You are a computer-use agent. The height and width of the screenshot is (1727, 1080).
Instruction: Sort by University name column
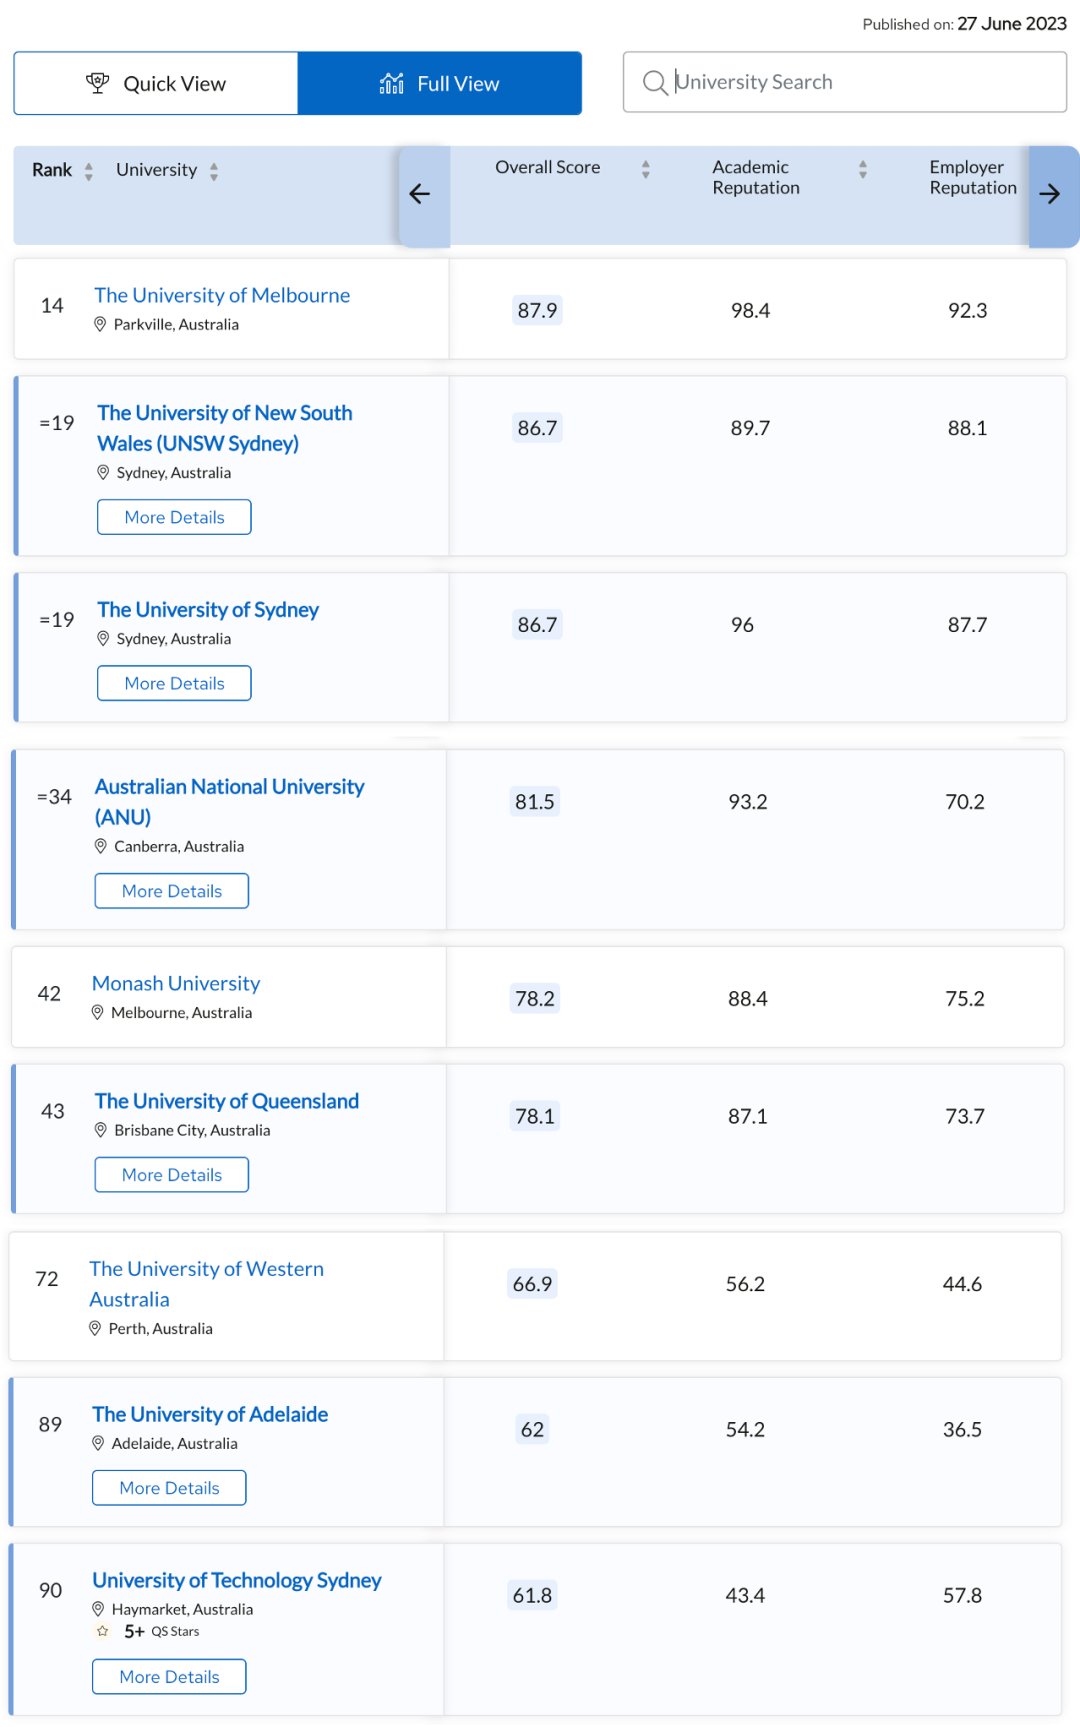pyautogui.click(x=214, y=171)
